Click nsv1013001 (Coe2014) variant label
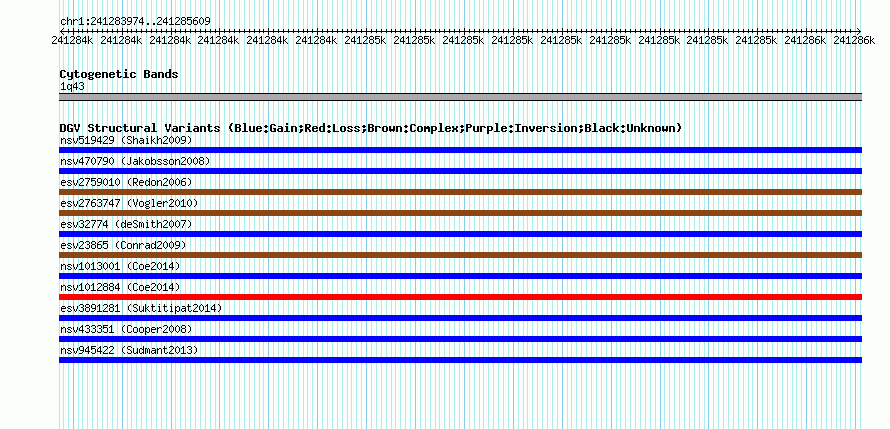The width and height of the screenshot is (890, 429). click(x=120, y=266)
